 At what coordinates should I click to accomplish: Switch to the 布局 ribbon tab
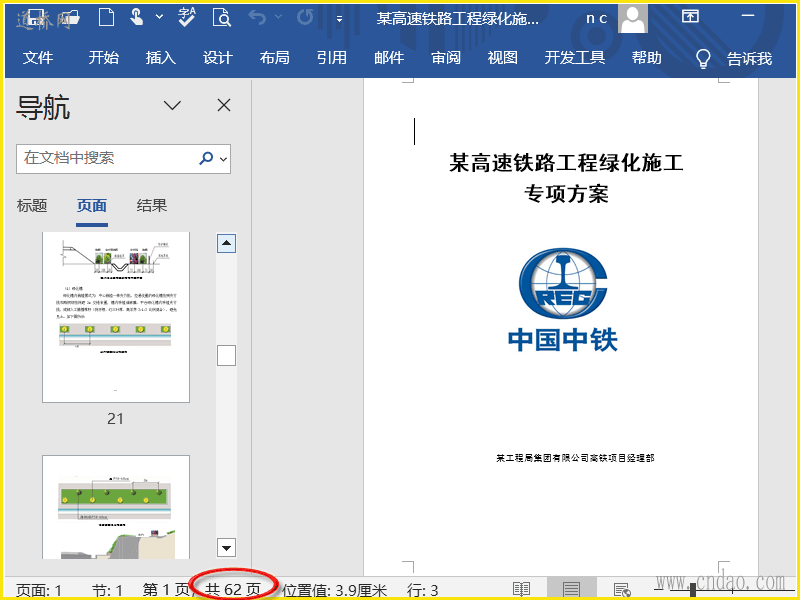coord(274,58)
